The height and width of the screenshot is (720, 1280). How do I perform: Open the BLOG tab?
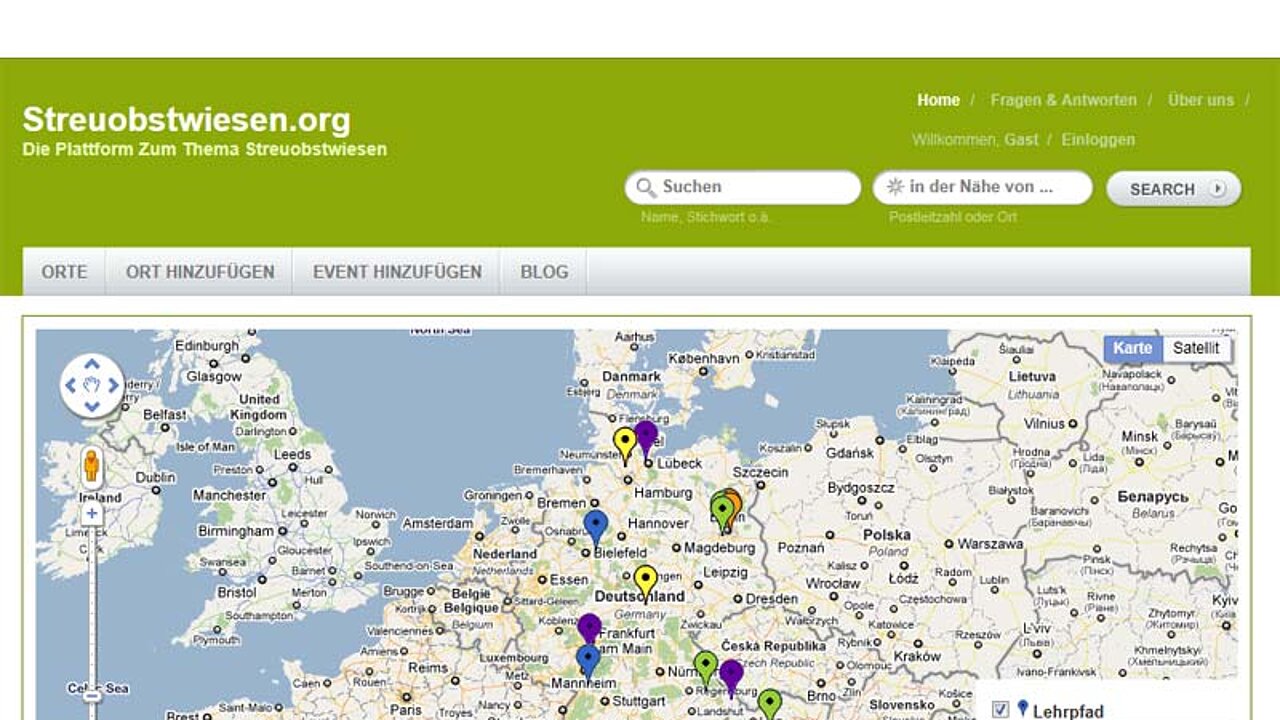(x=544, y=272)
